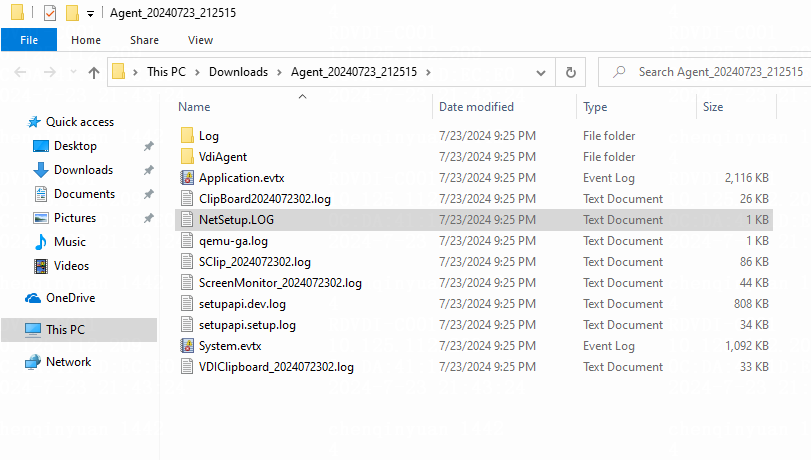The height and width of the screenshot is (460, 811).
Task: Open the recent locations dropdown arrow
Action: (73, 72)
